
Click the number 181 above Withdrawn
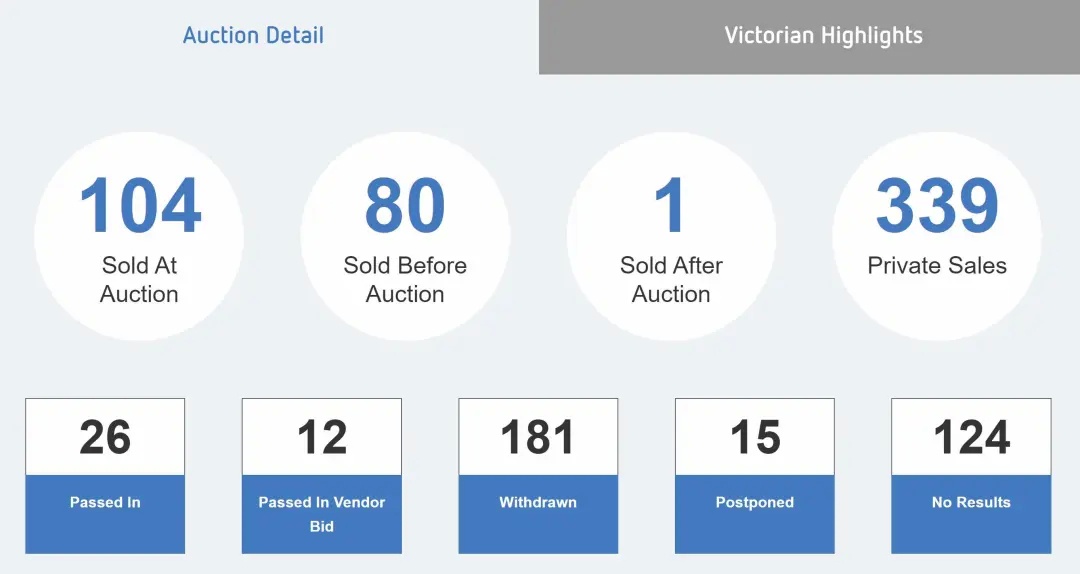[x=538, y=437]
